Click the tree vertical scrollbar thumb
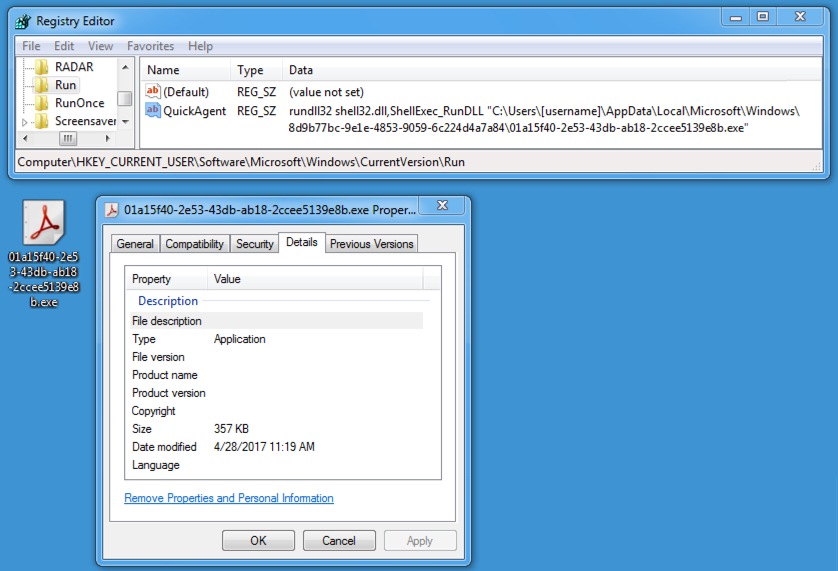This screenshot has width=838, height=571. coord(125,98)
